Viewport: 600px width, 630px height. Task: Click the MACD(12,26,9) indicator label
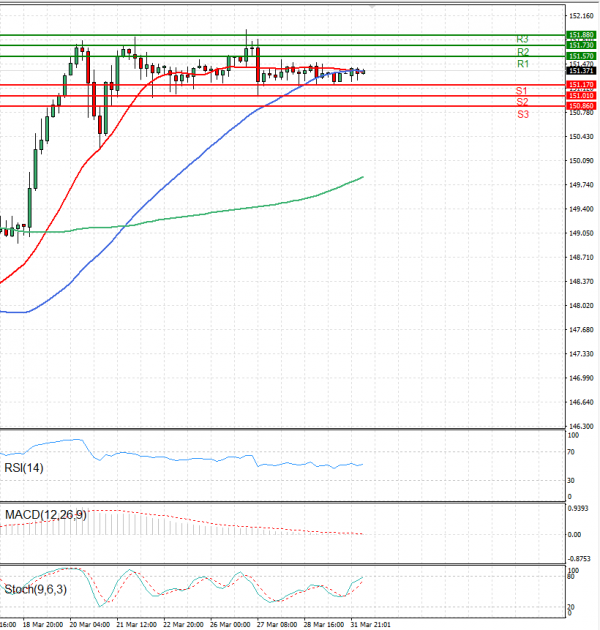coord(45,515)
